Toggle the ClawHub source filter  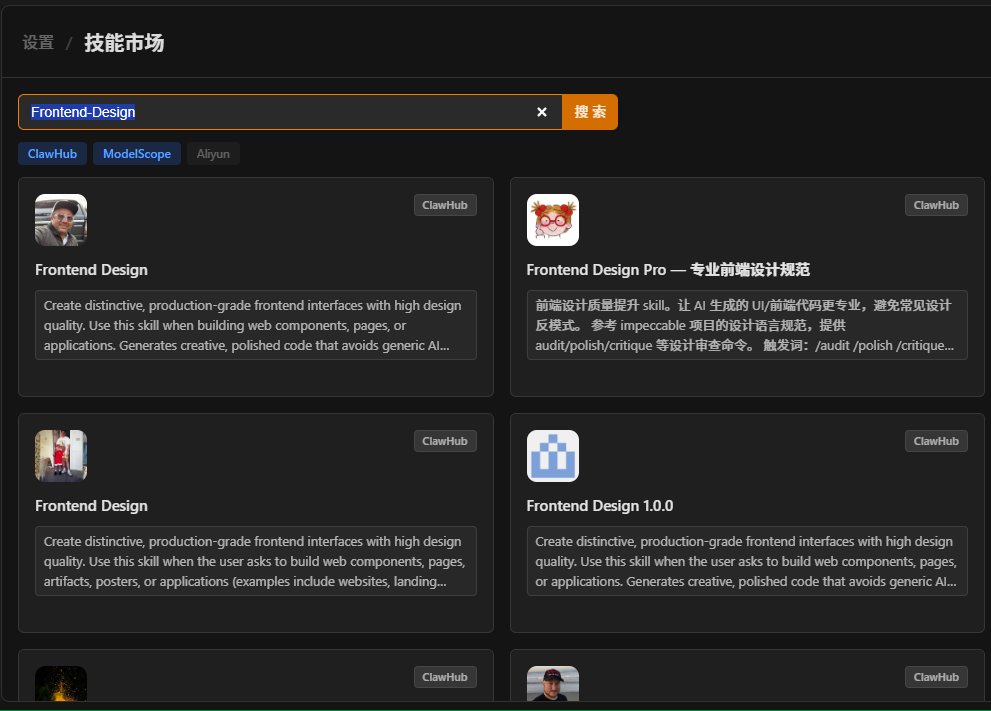pos(52,154)
